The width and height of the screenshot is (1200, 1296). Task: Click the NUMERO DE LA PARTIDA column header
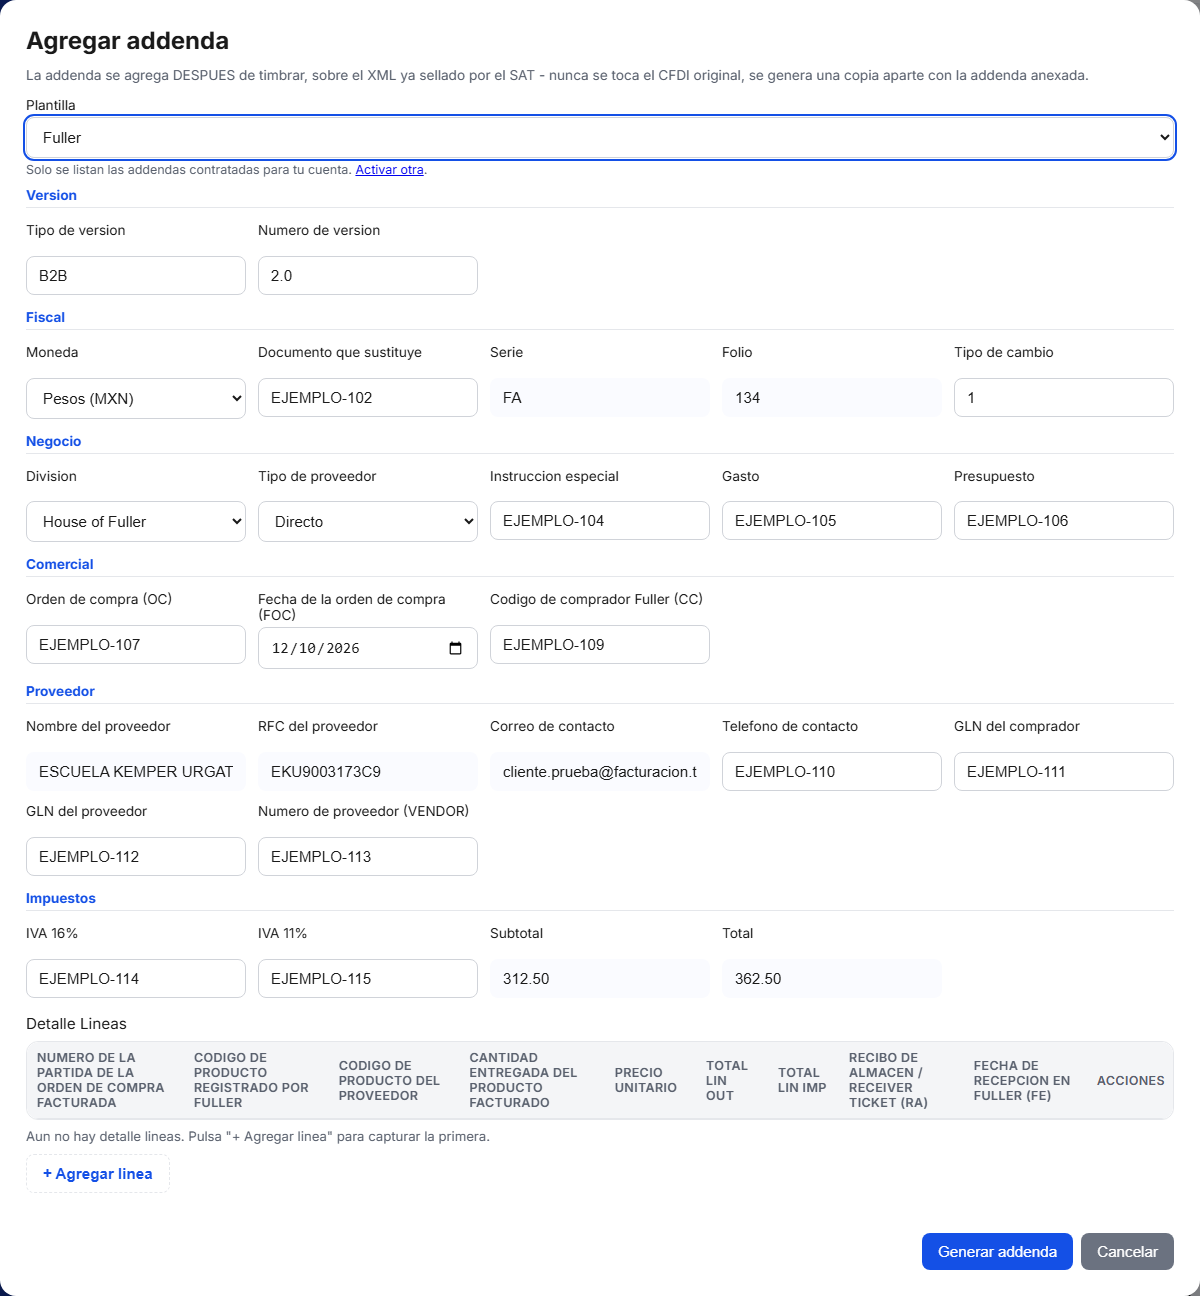tap(100, 1080)
